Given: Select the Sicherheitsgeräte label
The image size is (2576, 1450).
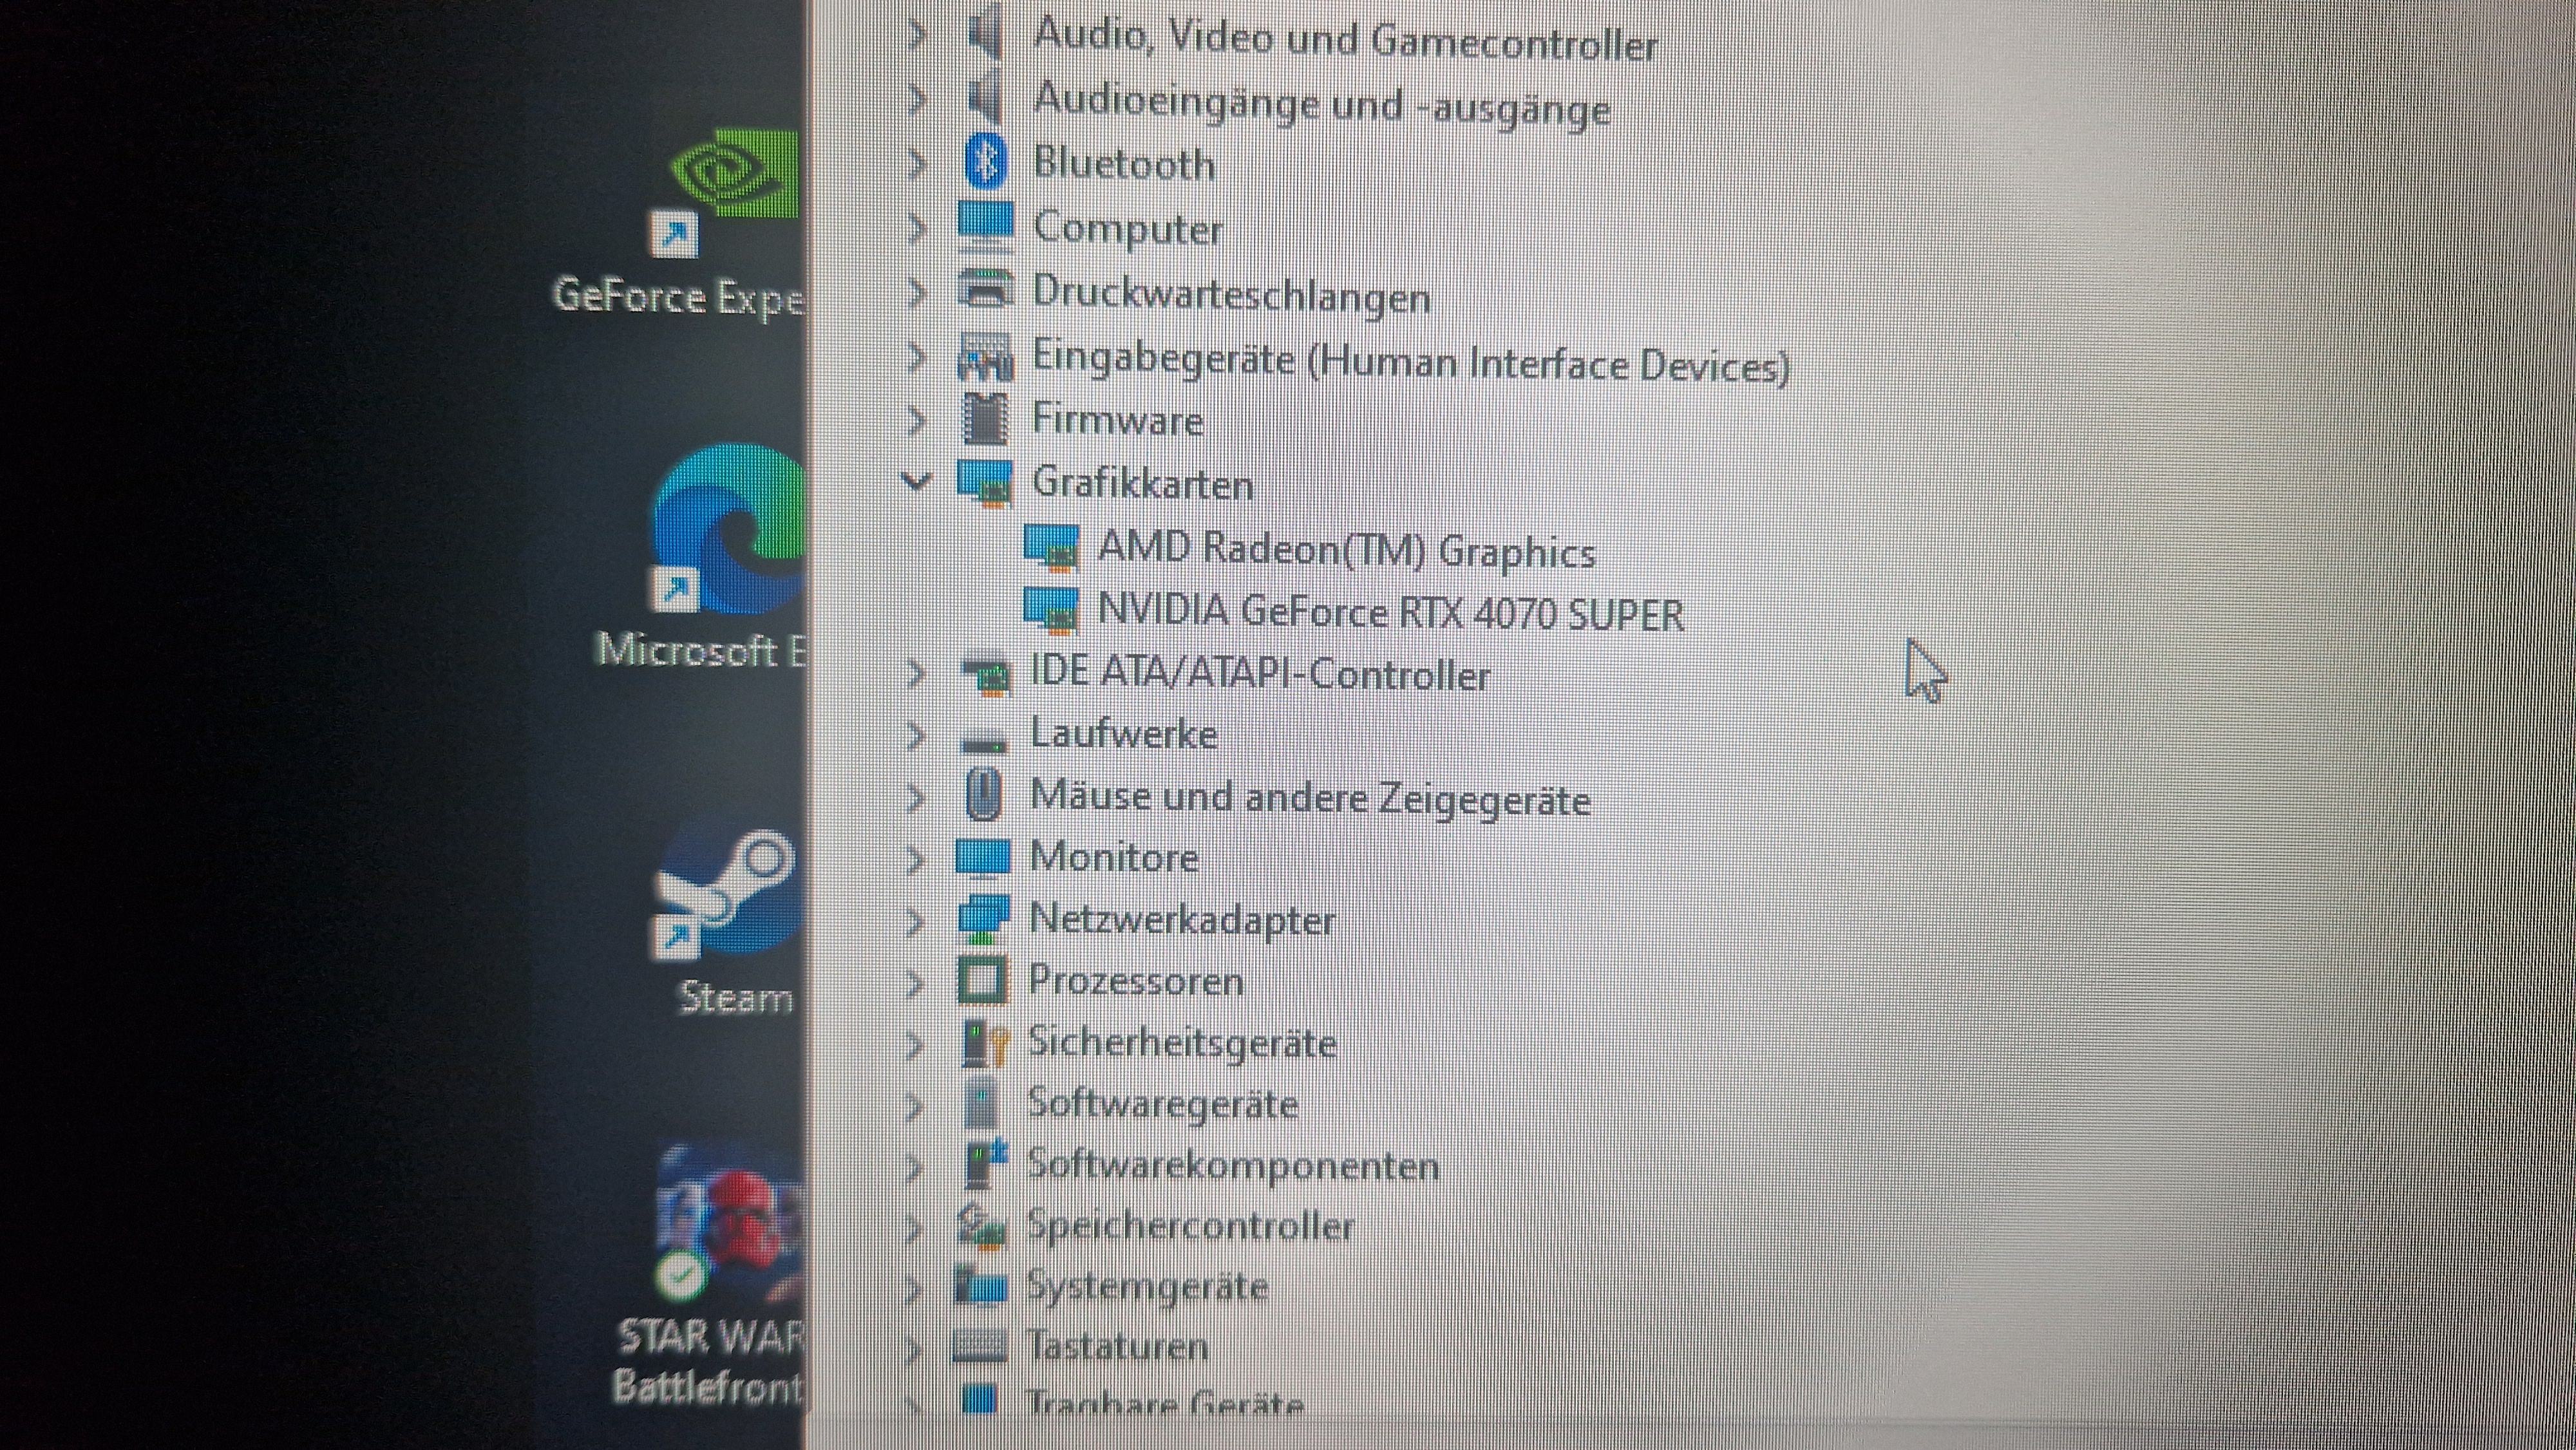Looking at the screenshot, I should pyautogui.click(x=1182, y=1043).
